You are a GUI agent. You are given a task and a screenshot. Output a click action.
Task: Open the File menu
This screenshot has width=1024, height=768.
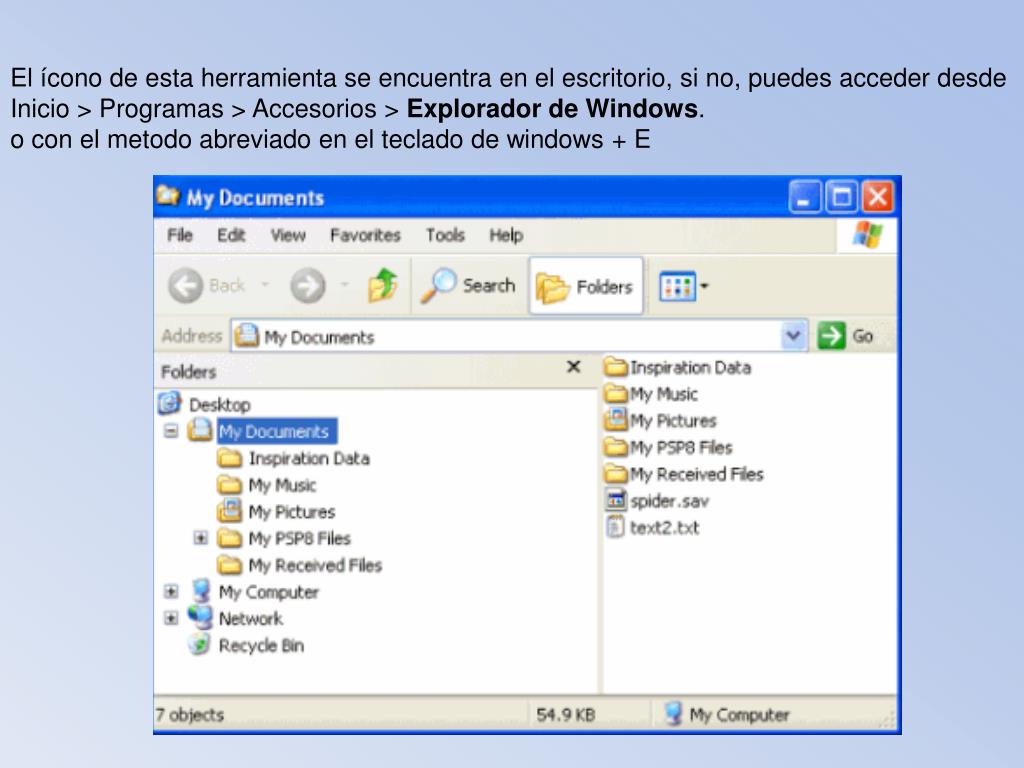[180, 235]
